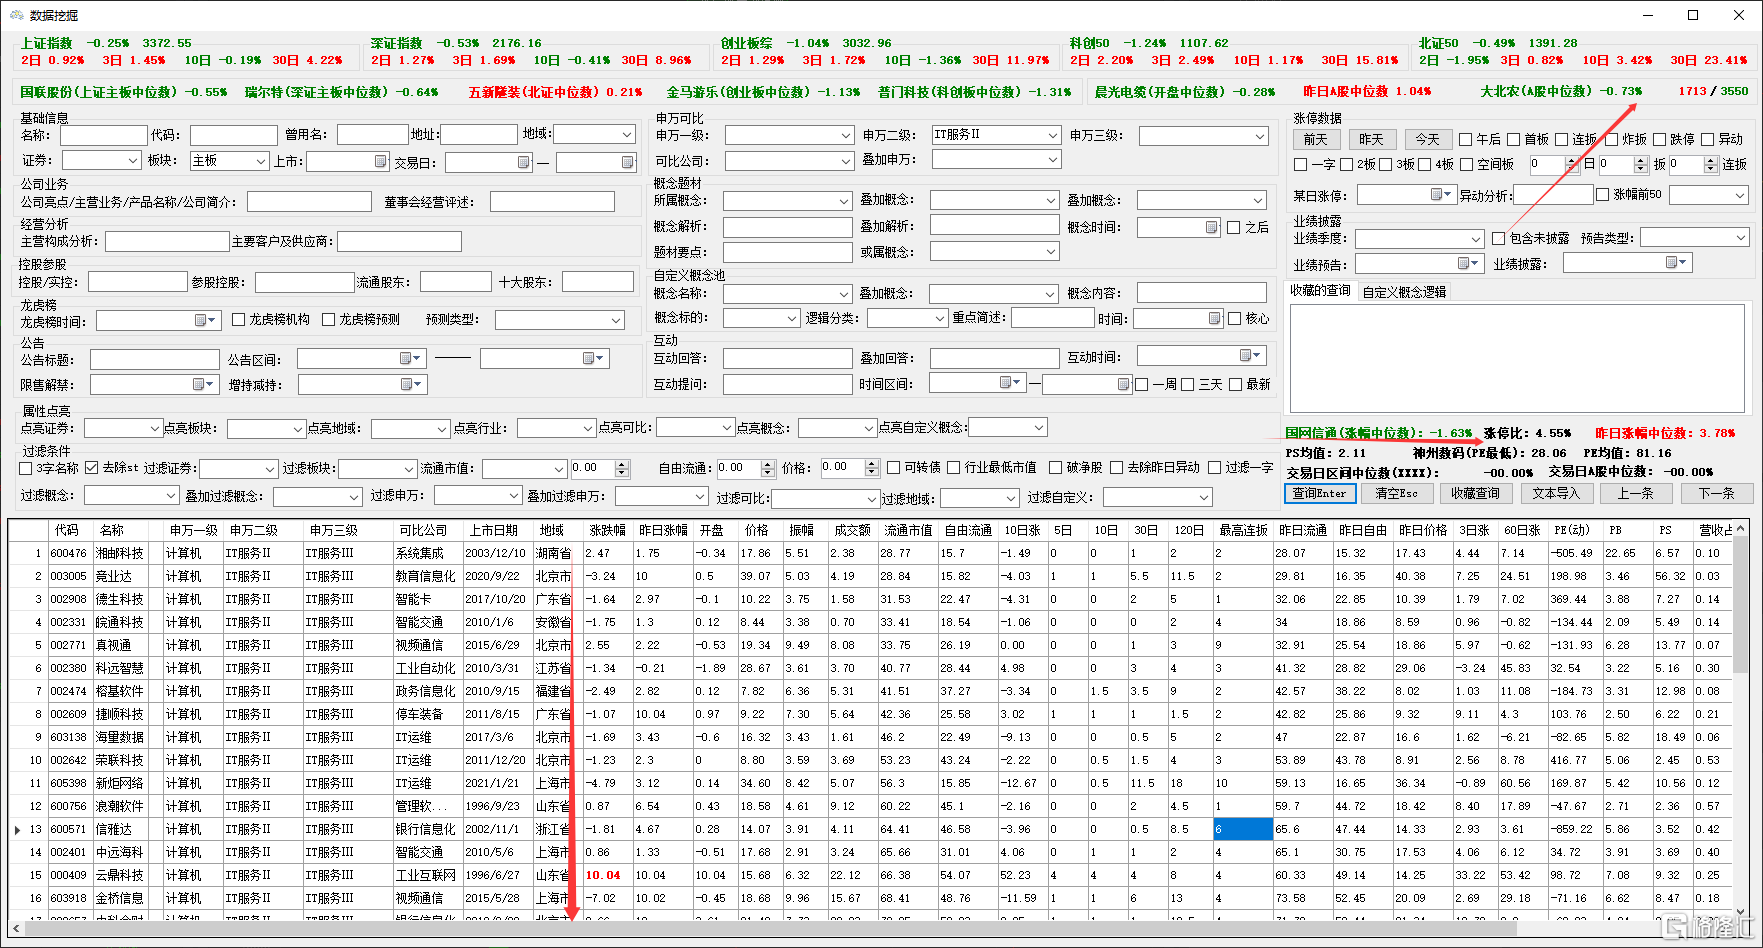The height and width of the screenshot is (948, 1763).
Task: Open calendar icon in 之后 概念时间 field
Action: pyautogui.click(x=1211, y=227)
